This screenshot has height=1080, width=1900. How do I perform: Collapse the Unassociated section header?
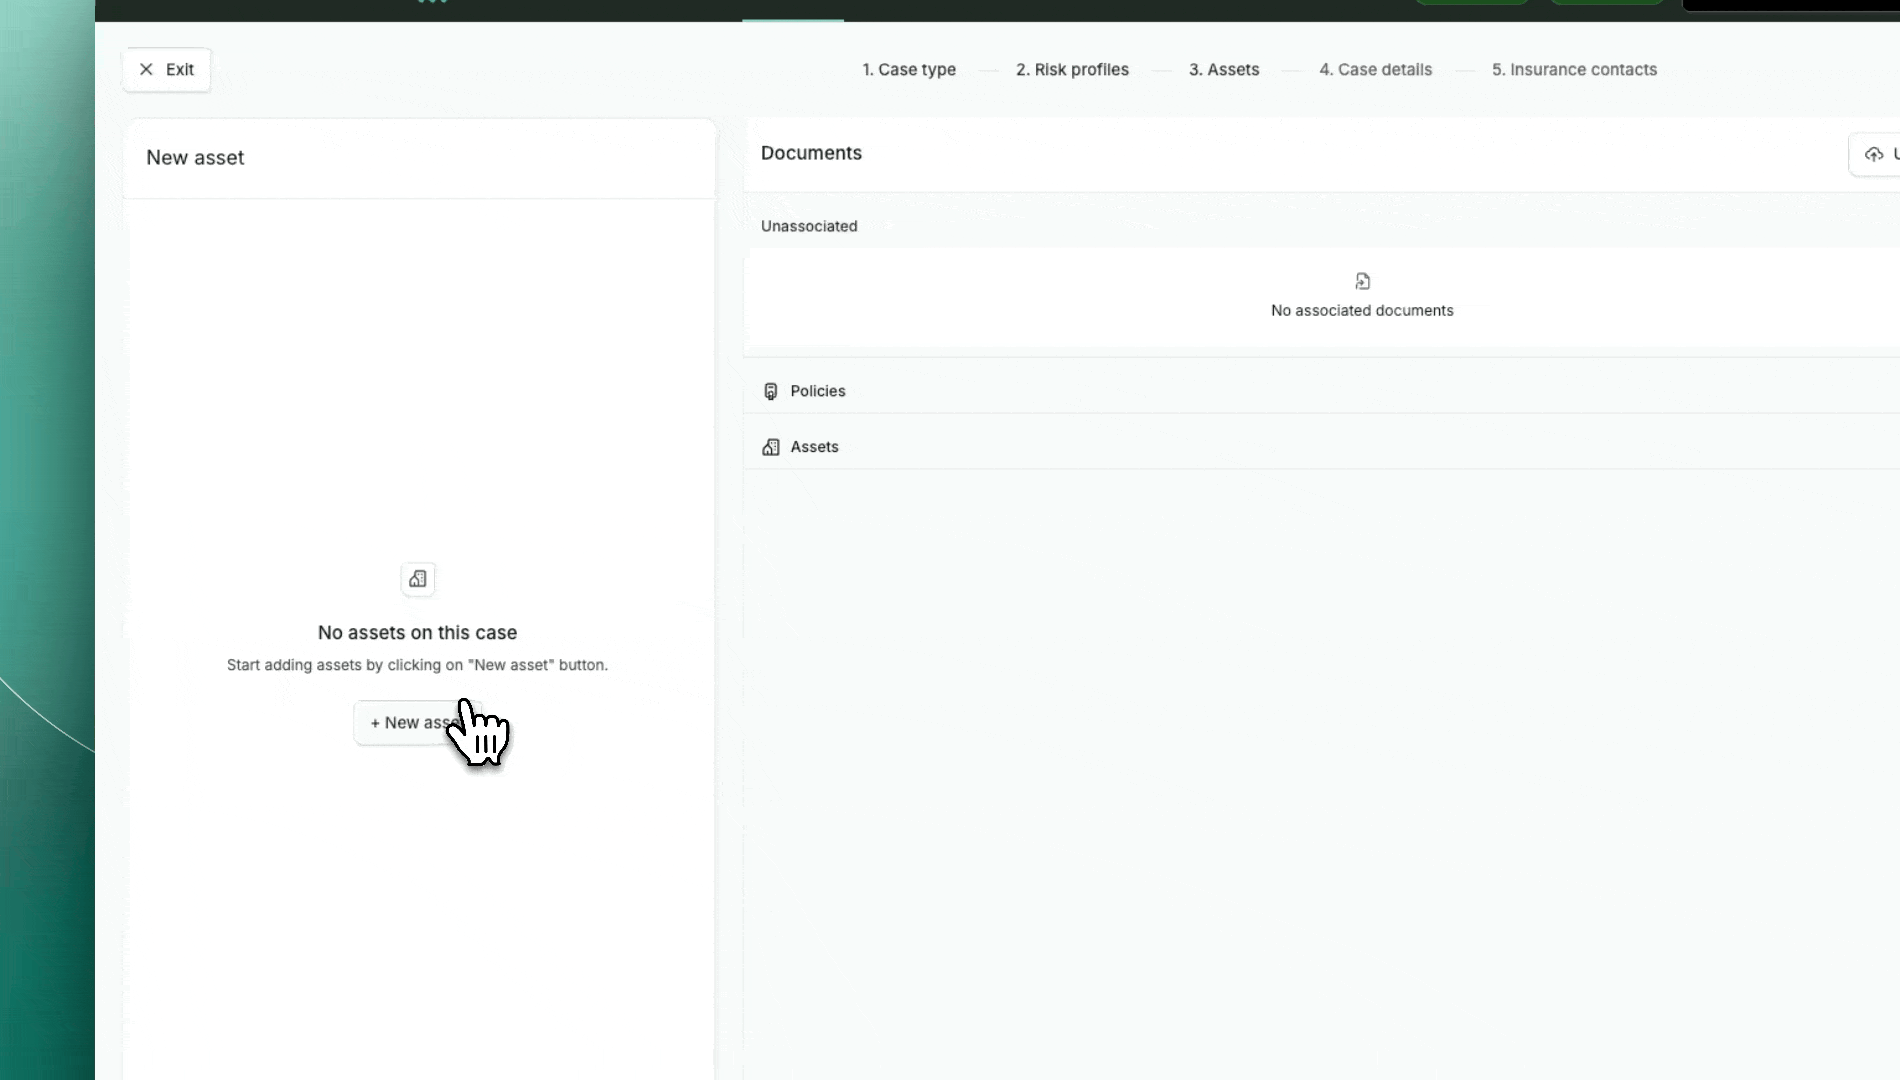click(x=809, y=226)
